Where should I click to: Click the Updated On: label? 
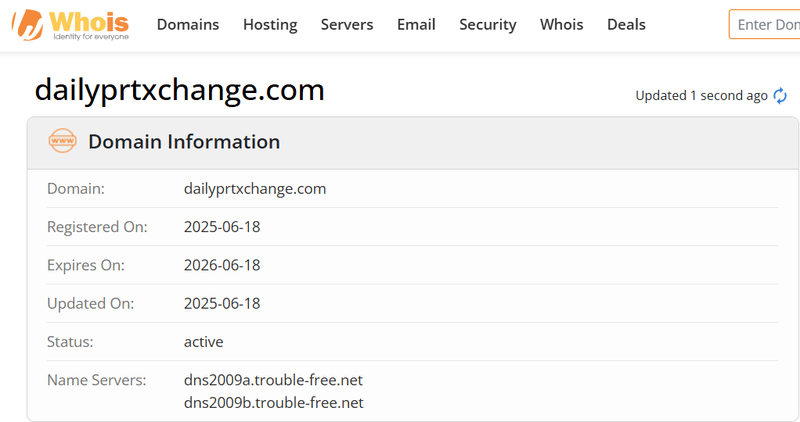[90, 303]
